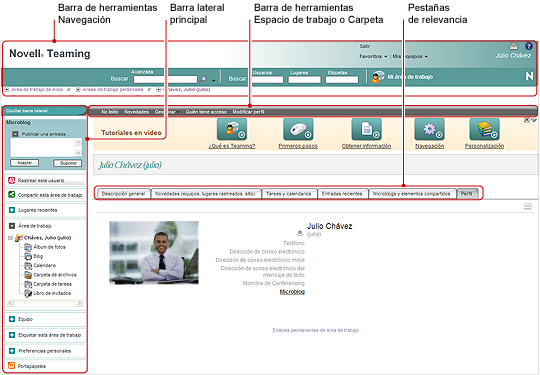Viewport: 540px width, 375px height.
Task: Open the Mis equipos dropdown
Action: (410, 56)
